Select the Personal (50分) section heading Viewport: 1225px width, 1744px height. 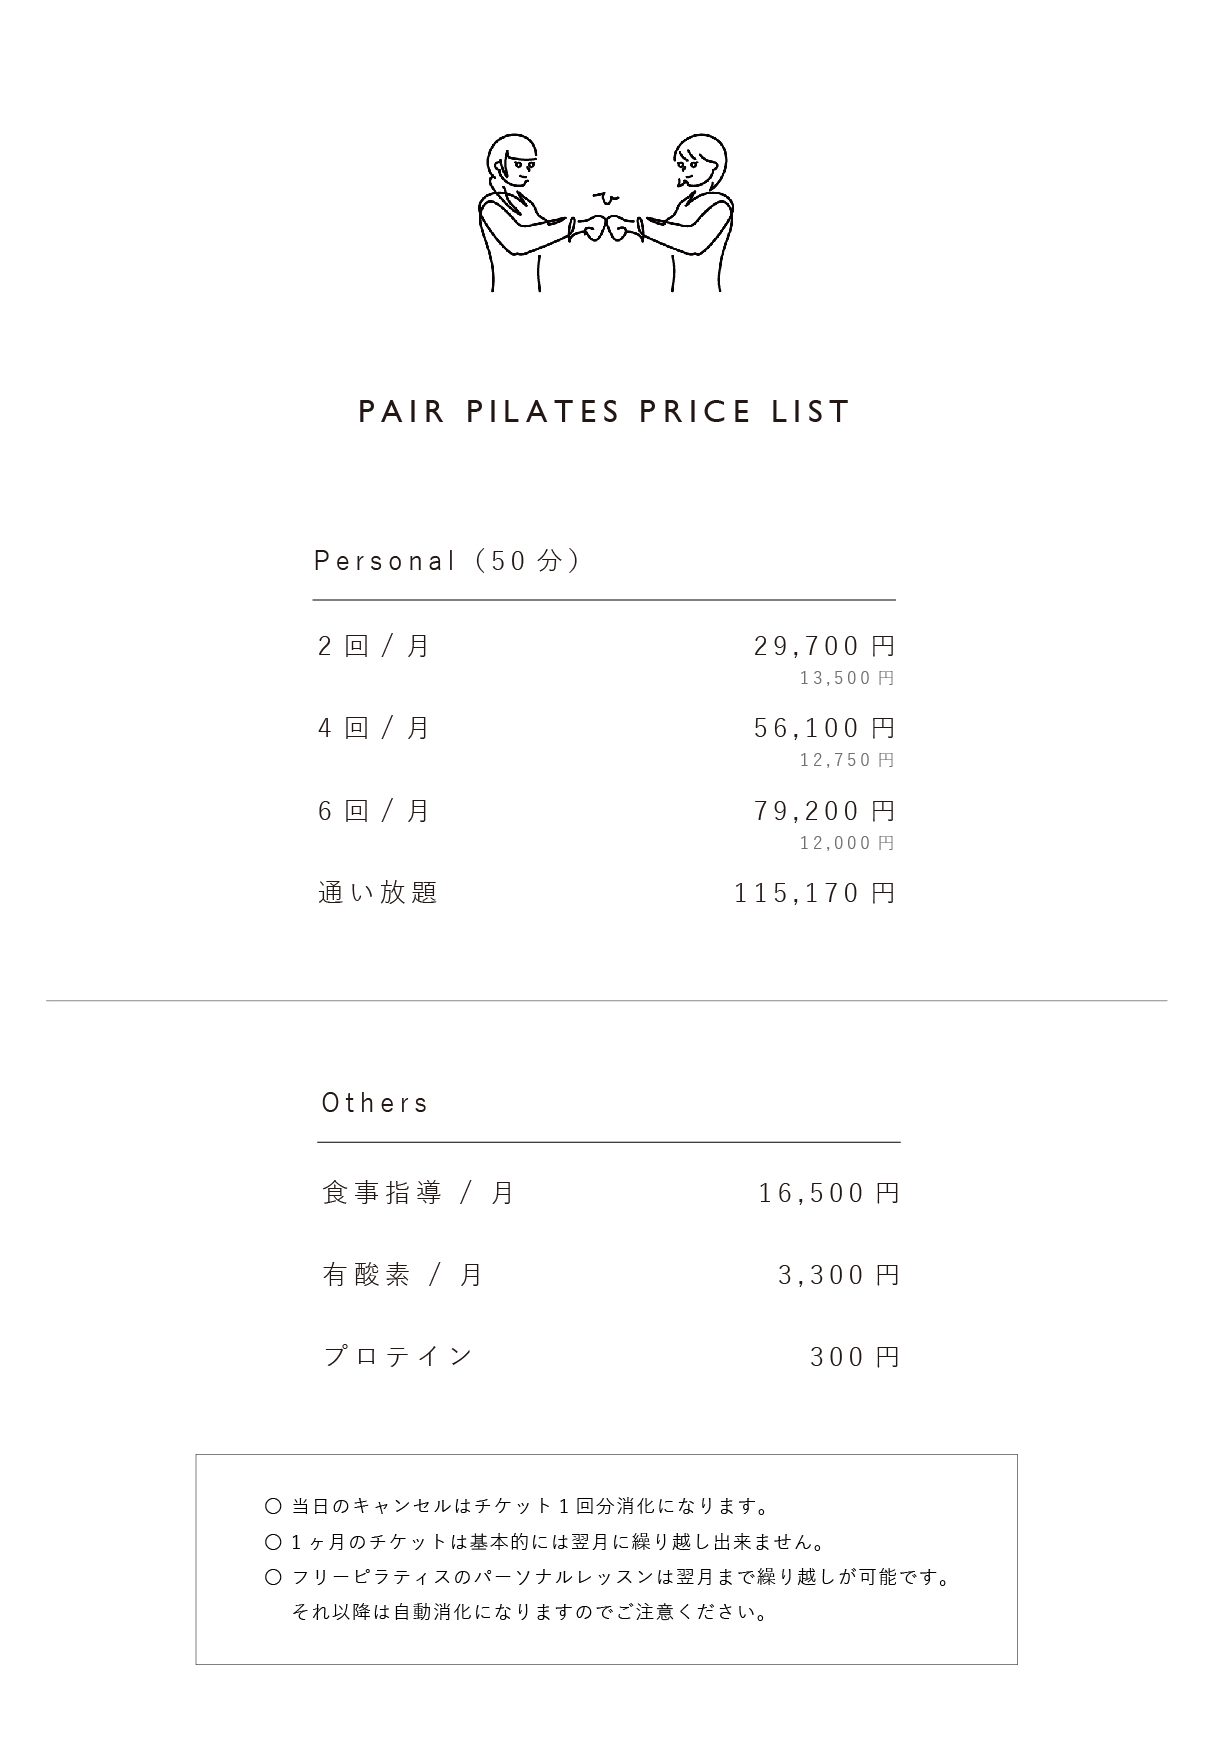[448, 560]
